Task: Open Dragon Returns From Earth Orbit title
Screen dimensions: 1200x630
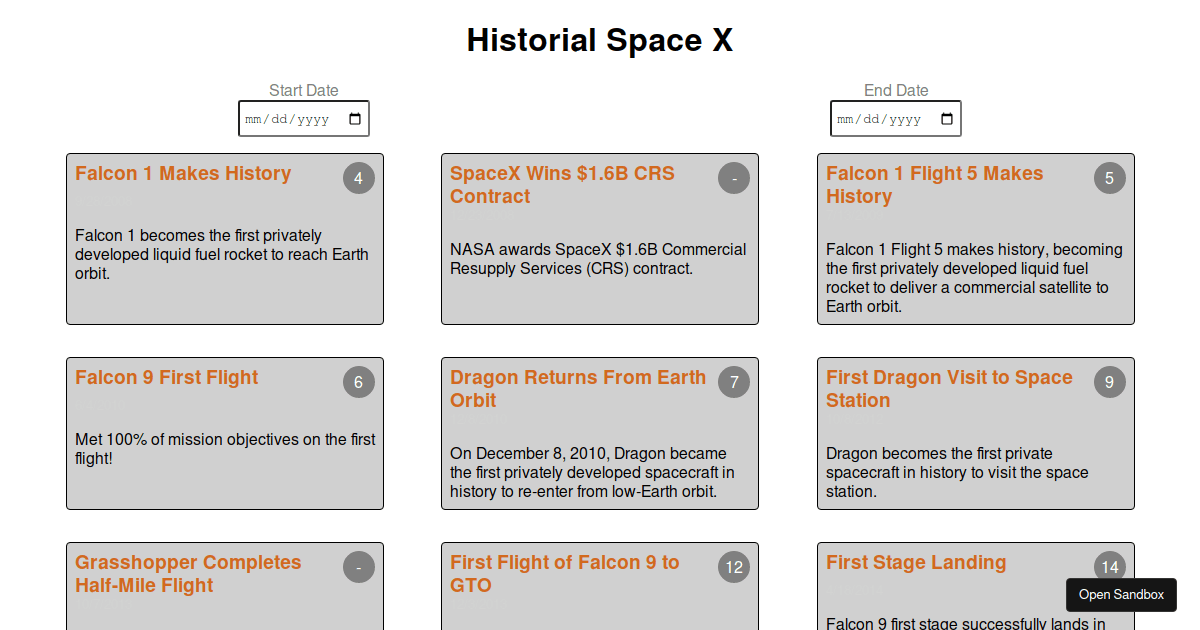Action: click(578, 389)
